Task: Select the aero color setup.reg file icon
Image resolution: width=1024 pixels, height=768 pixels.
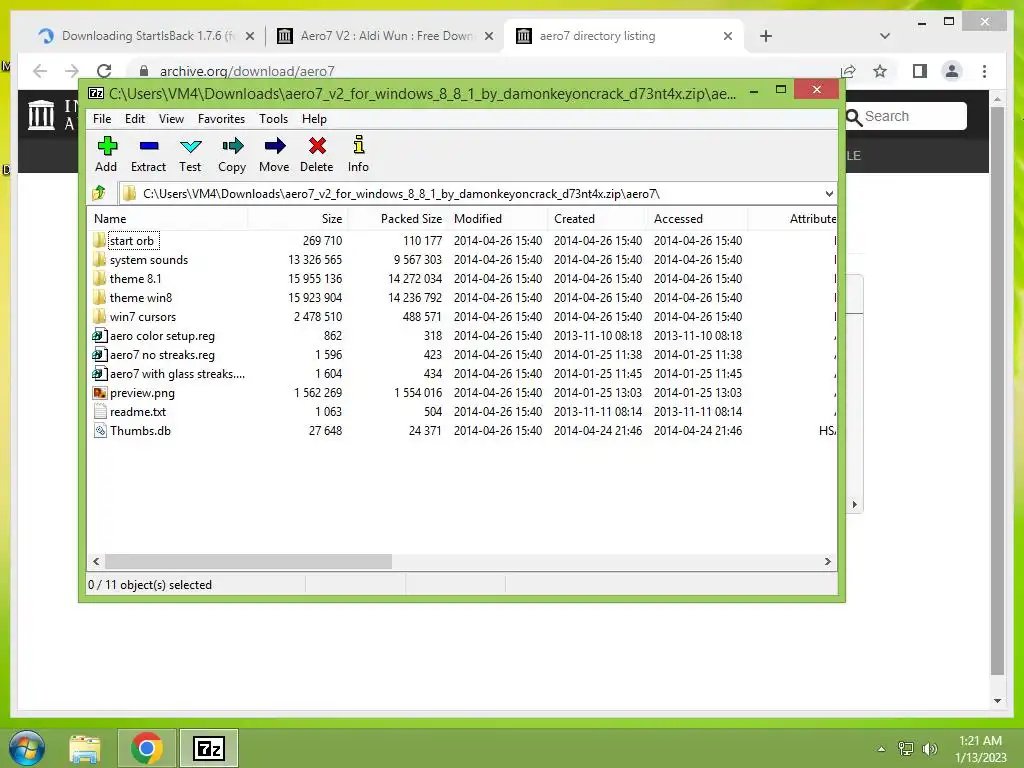Action: 99,336
